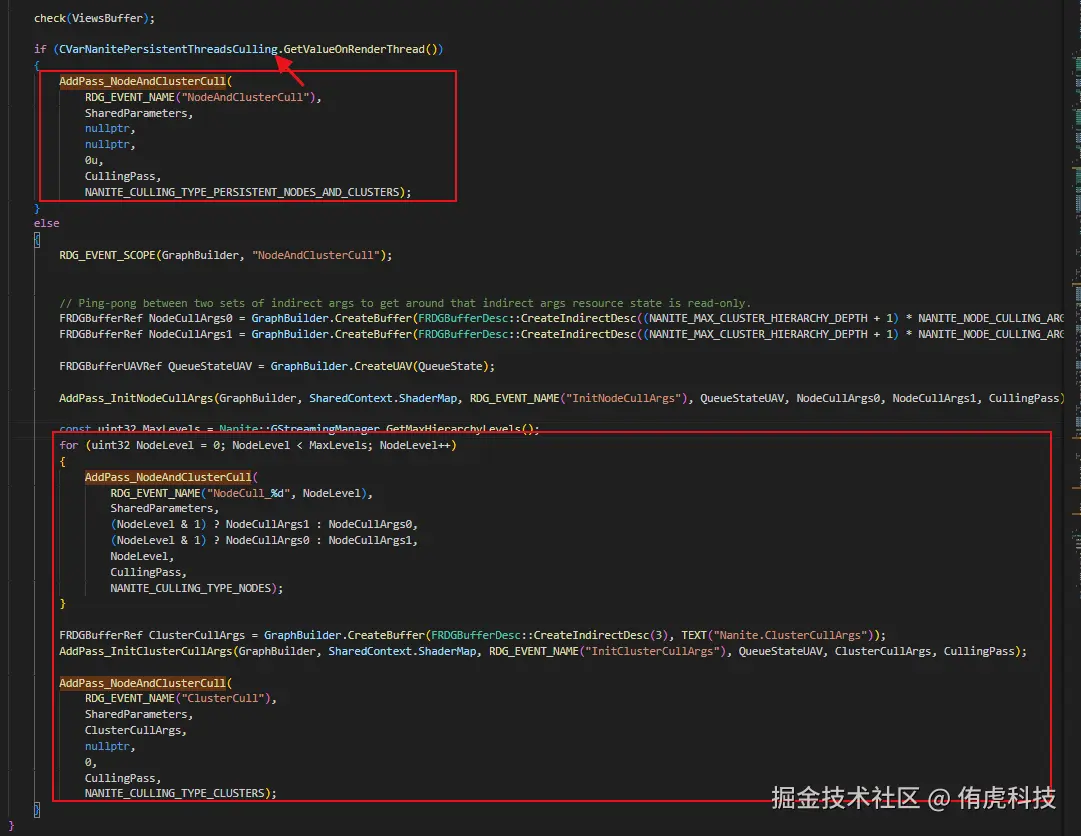Image resolution: width=1081 pixels, height=836 pixels.
Task: Click the NANITE_CULLING_TYPE_CLUSTERS constant
Action: 174,793
